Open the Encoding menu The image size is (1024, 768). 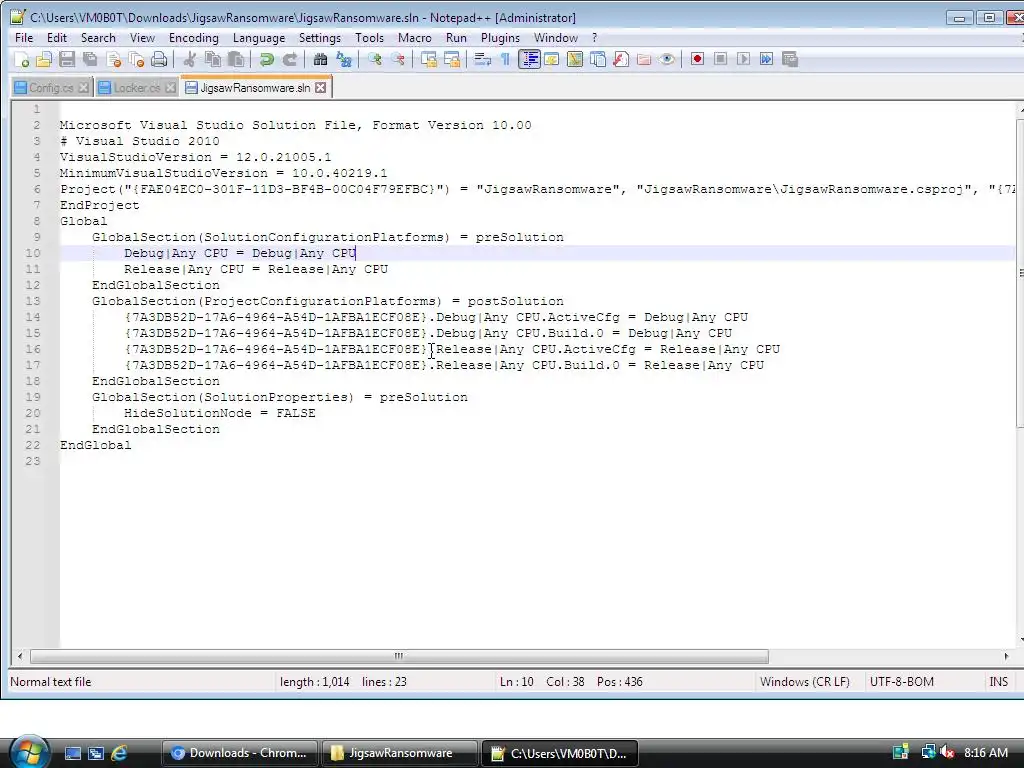[193, 38]
